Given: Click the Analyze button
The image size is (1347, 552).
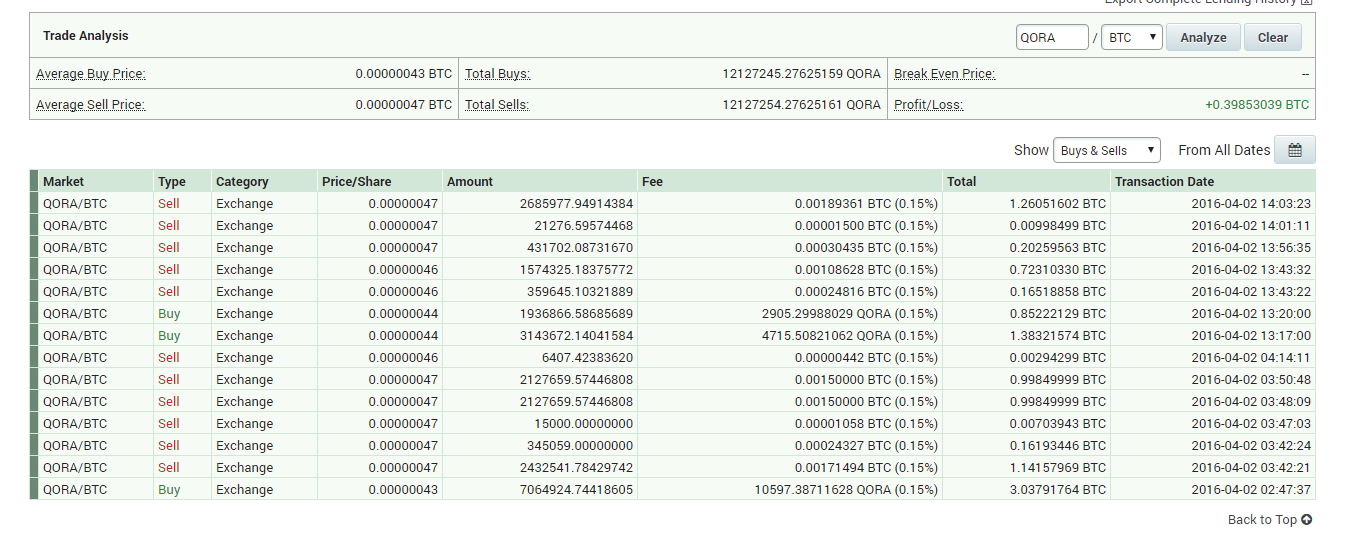Looking at the screenshot, I should [1203, 38].
